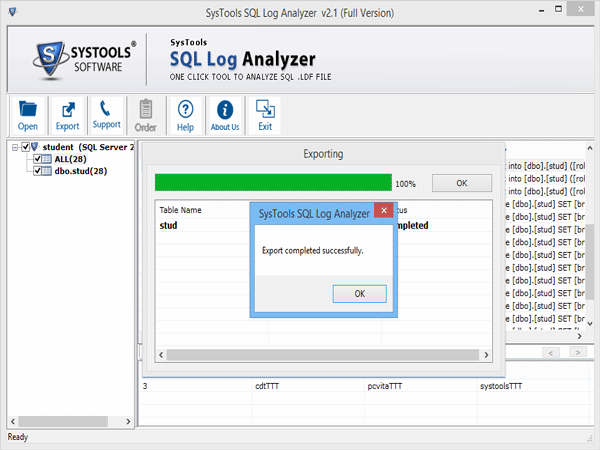
Task: Click the pcvitaTTT cell
Action: click(x=385, y=386)
